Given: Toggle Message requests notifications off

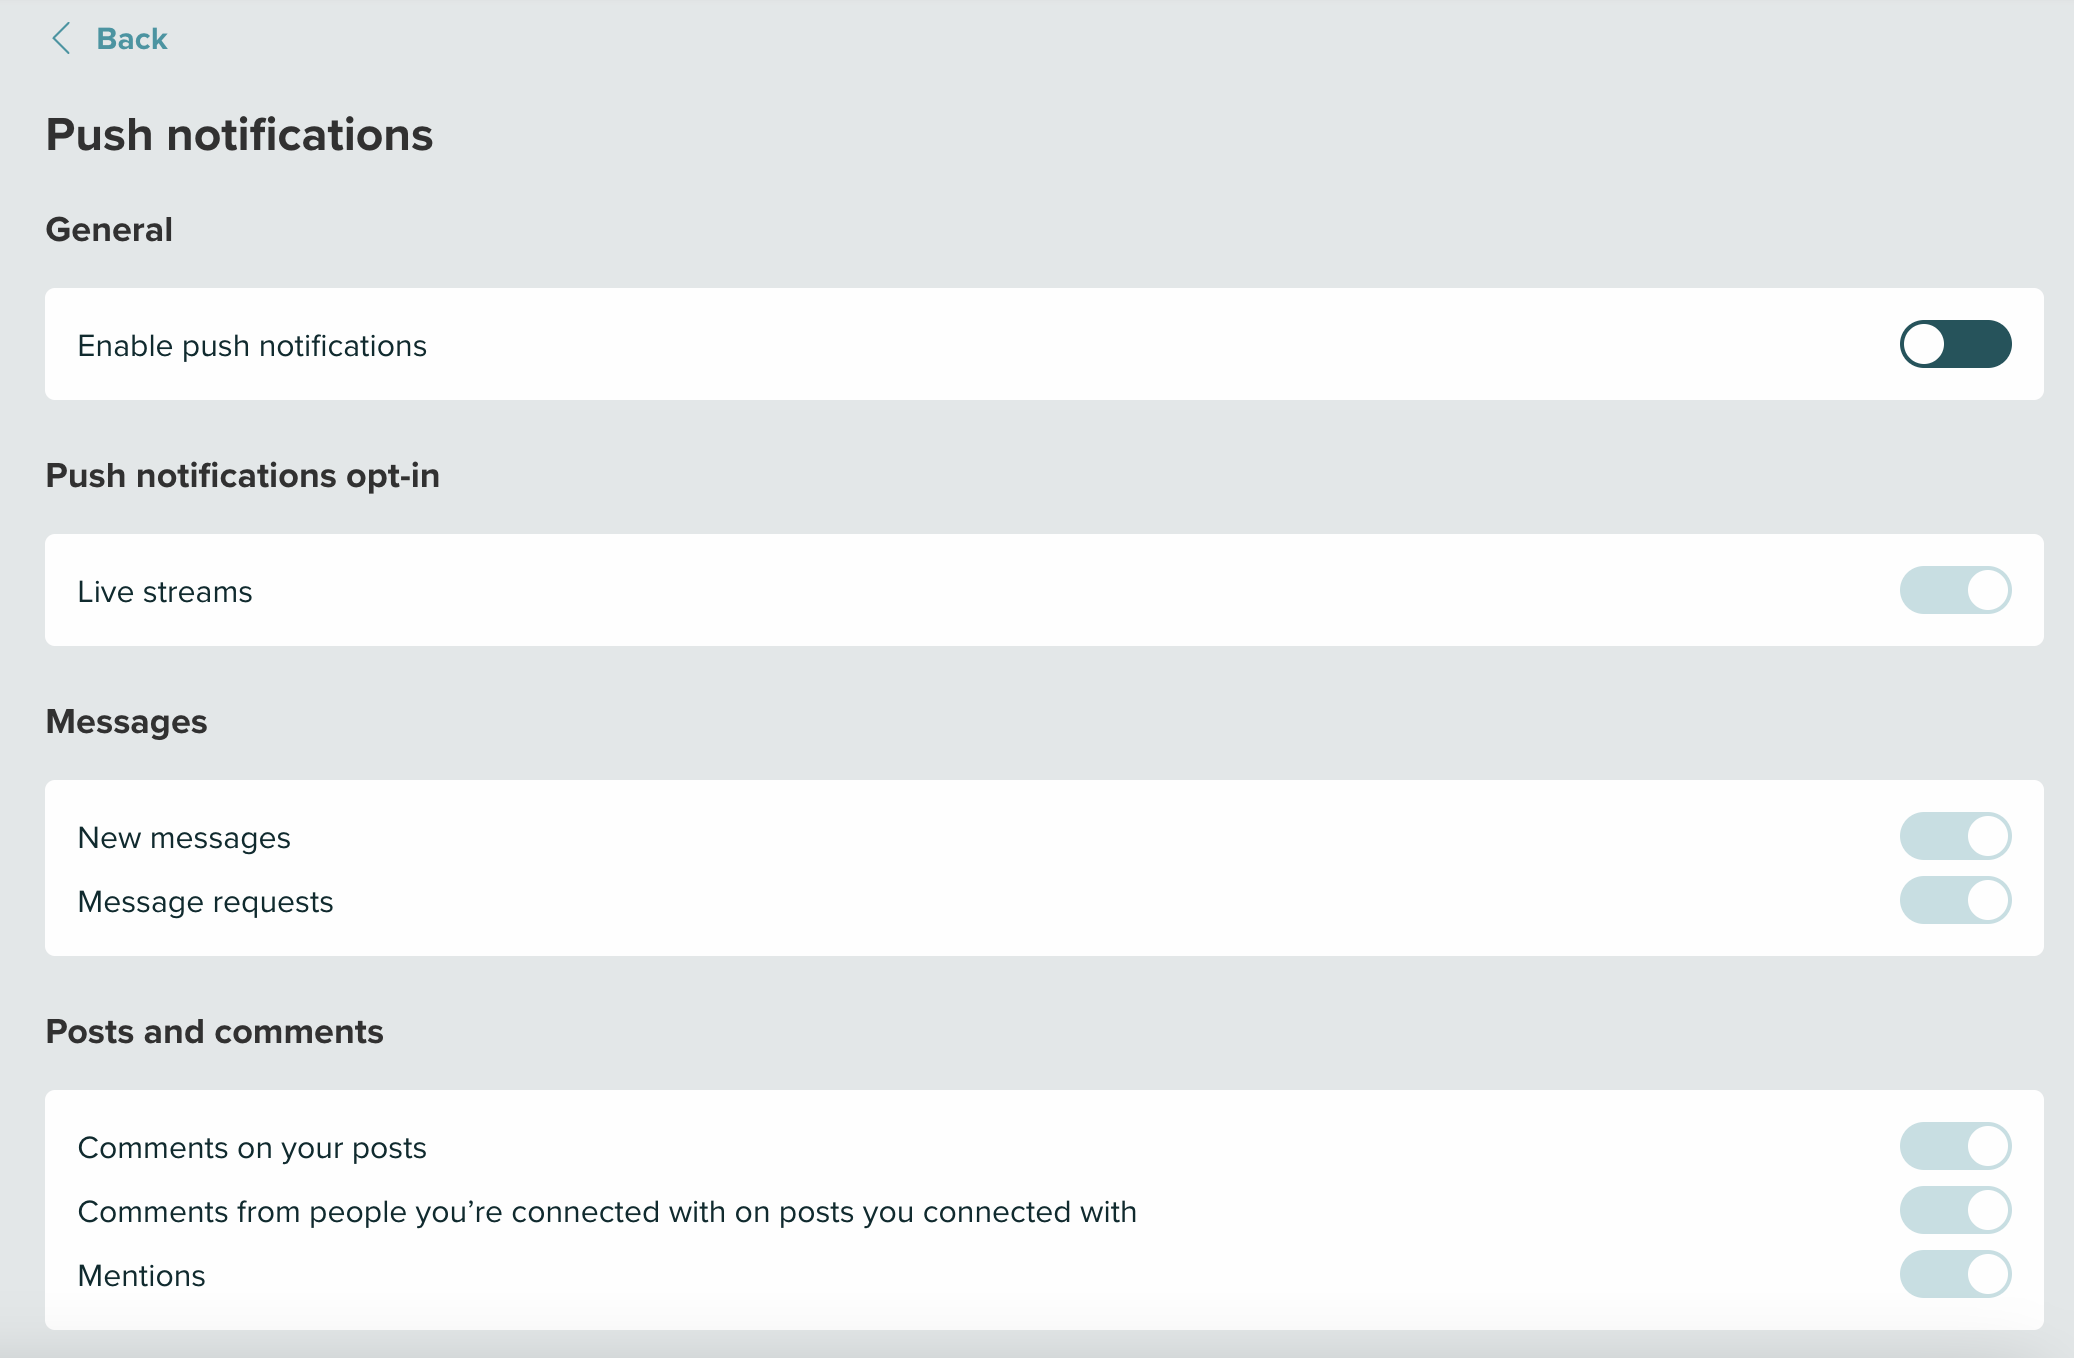Looking at the screenshot, I should pos(1955,900).
